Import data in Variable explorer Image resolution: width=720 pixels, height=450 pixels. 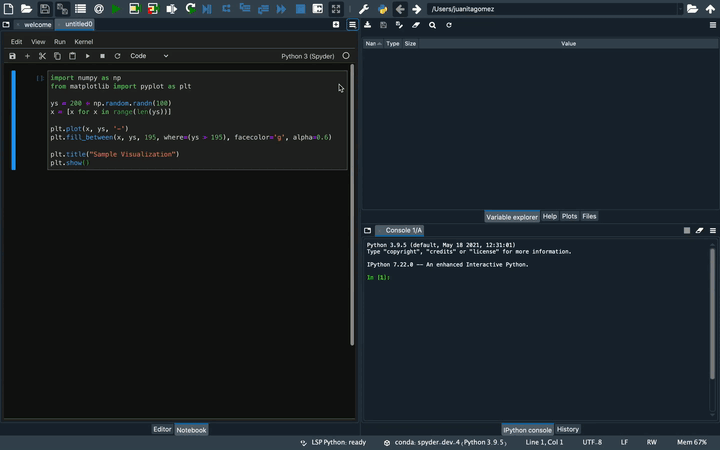click(368, 25)
